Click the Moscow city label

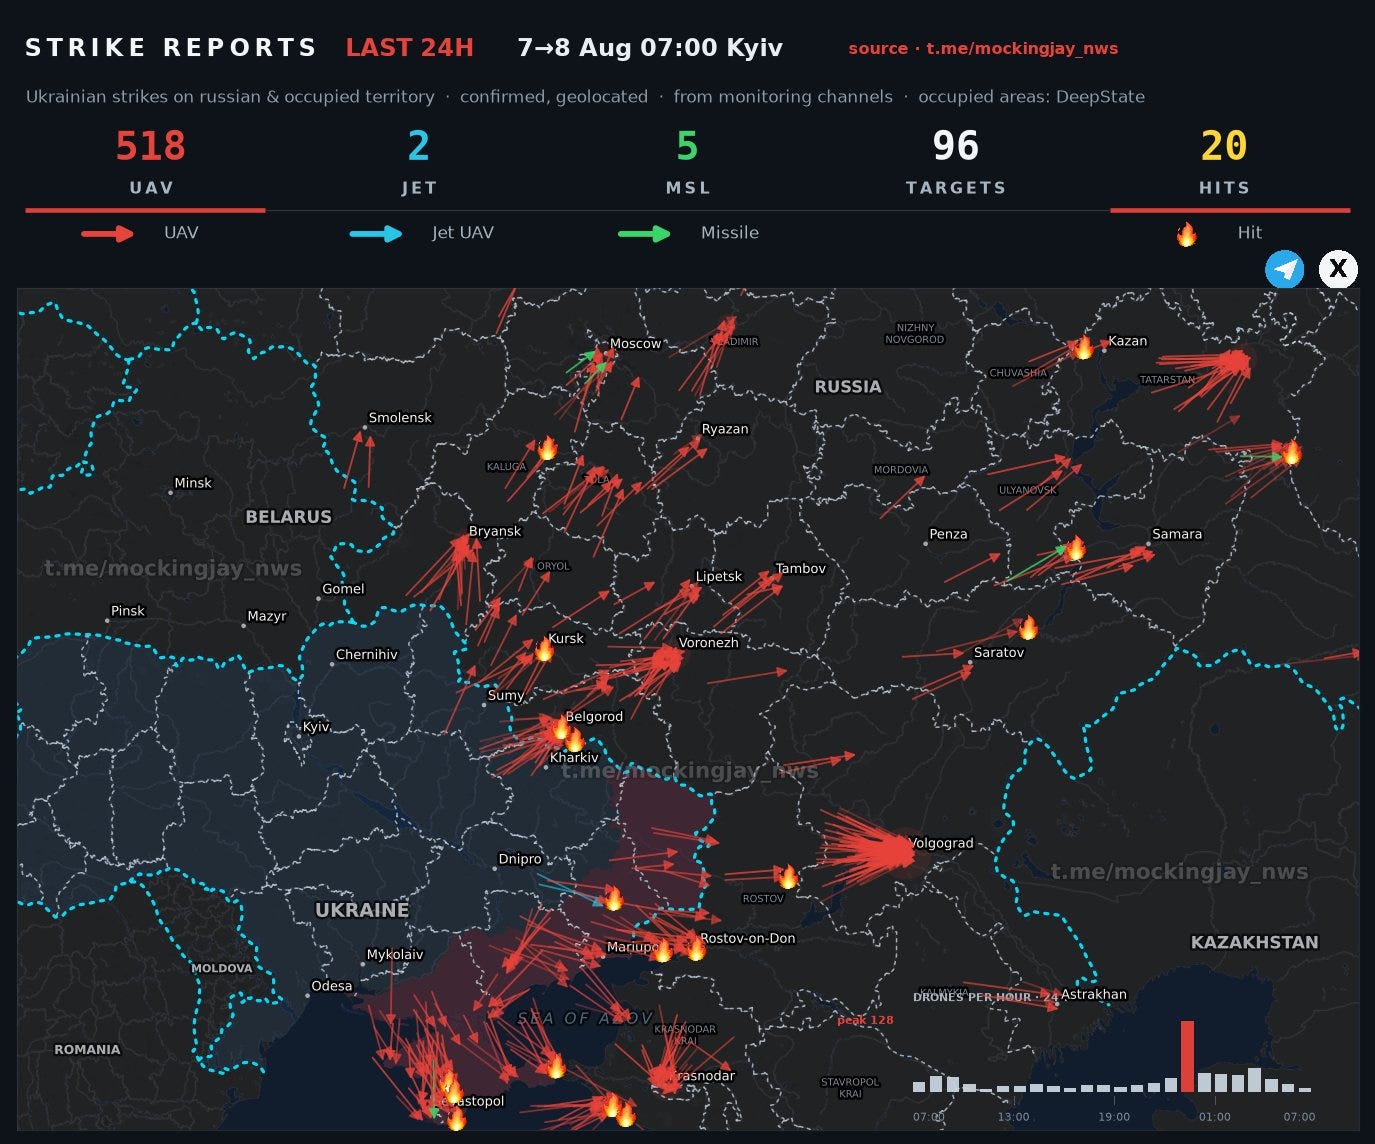[636, 344]
